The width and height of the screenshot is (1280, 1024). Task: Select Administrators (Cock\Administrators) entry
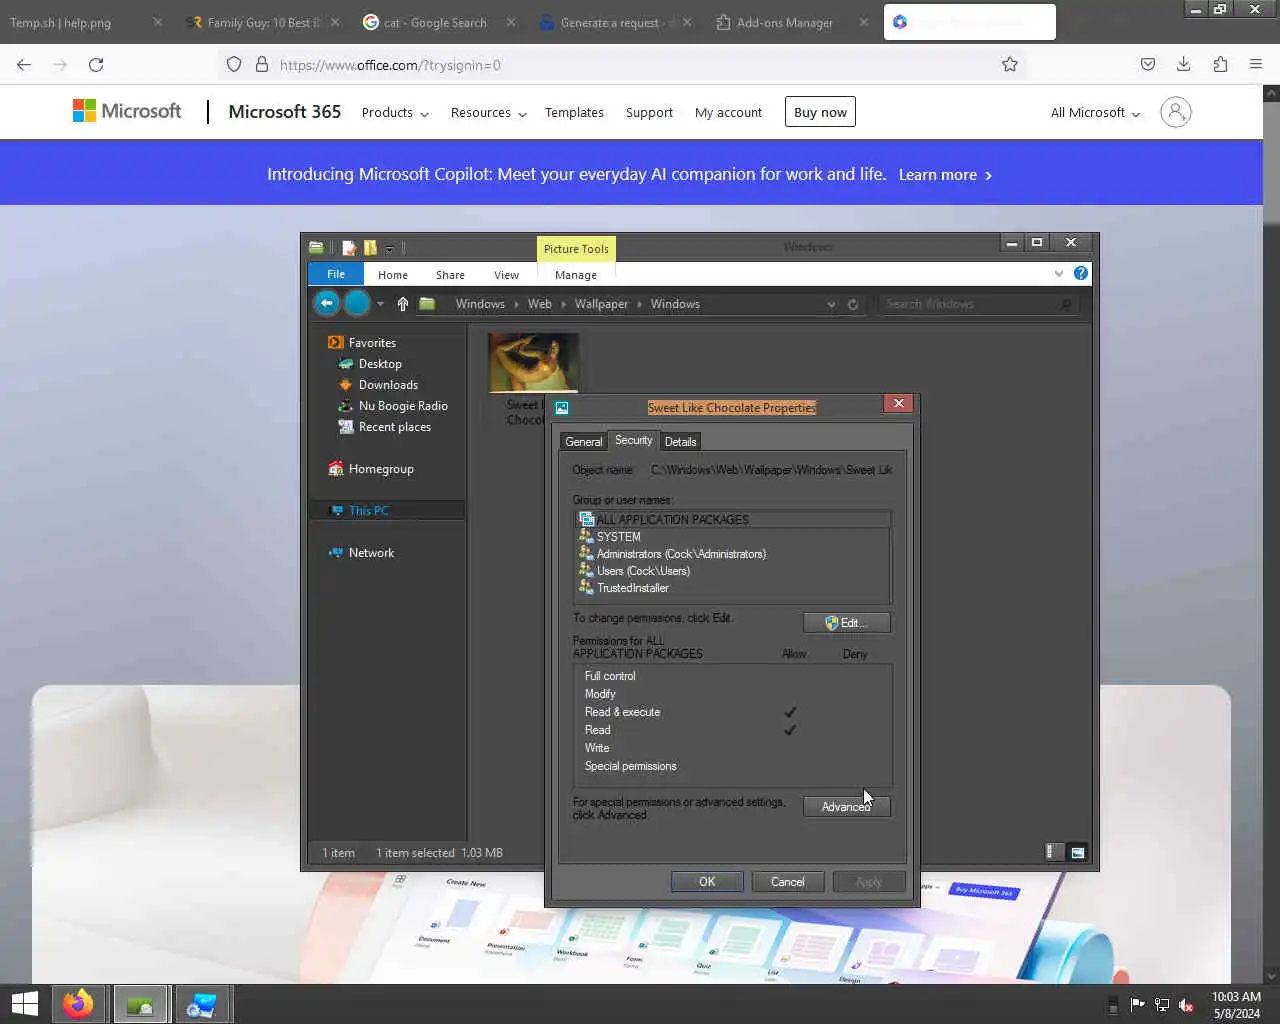[733, 553]
